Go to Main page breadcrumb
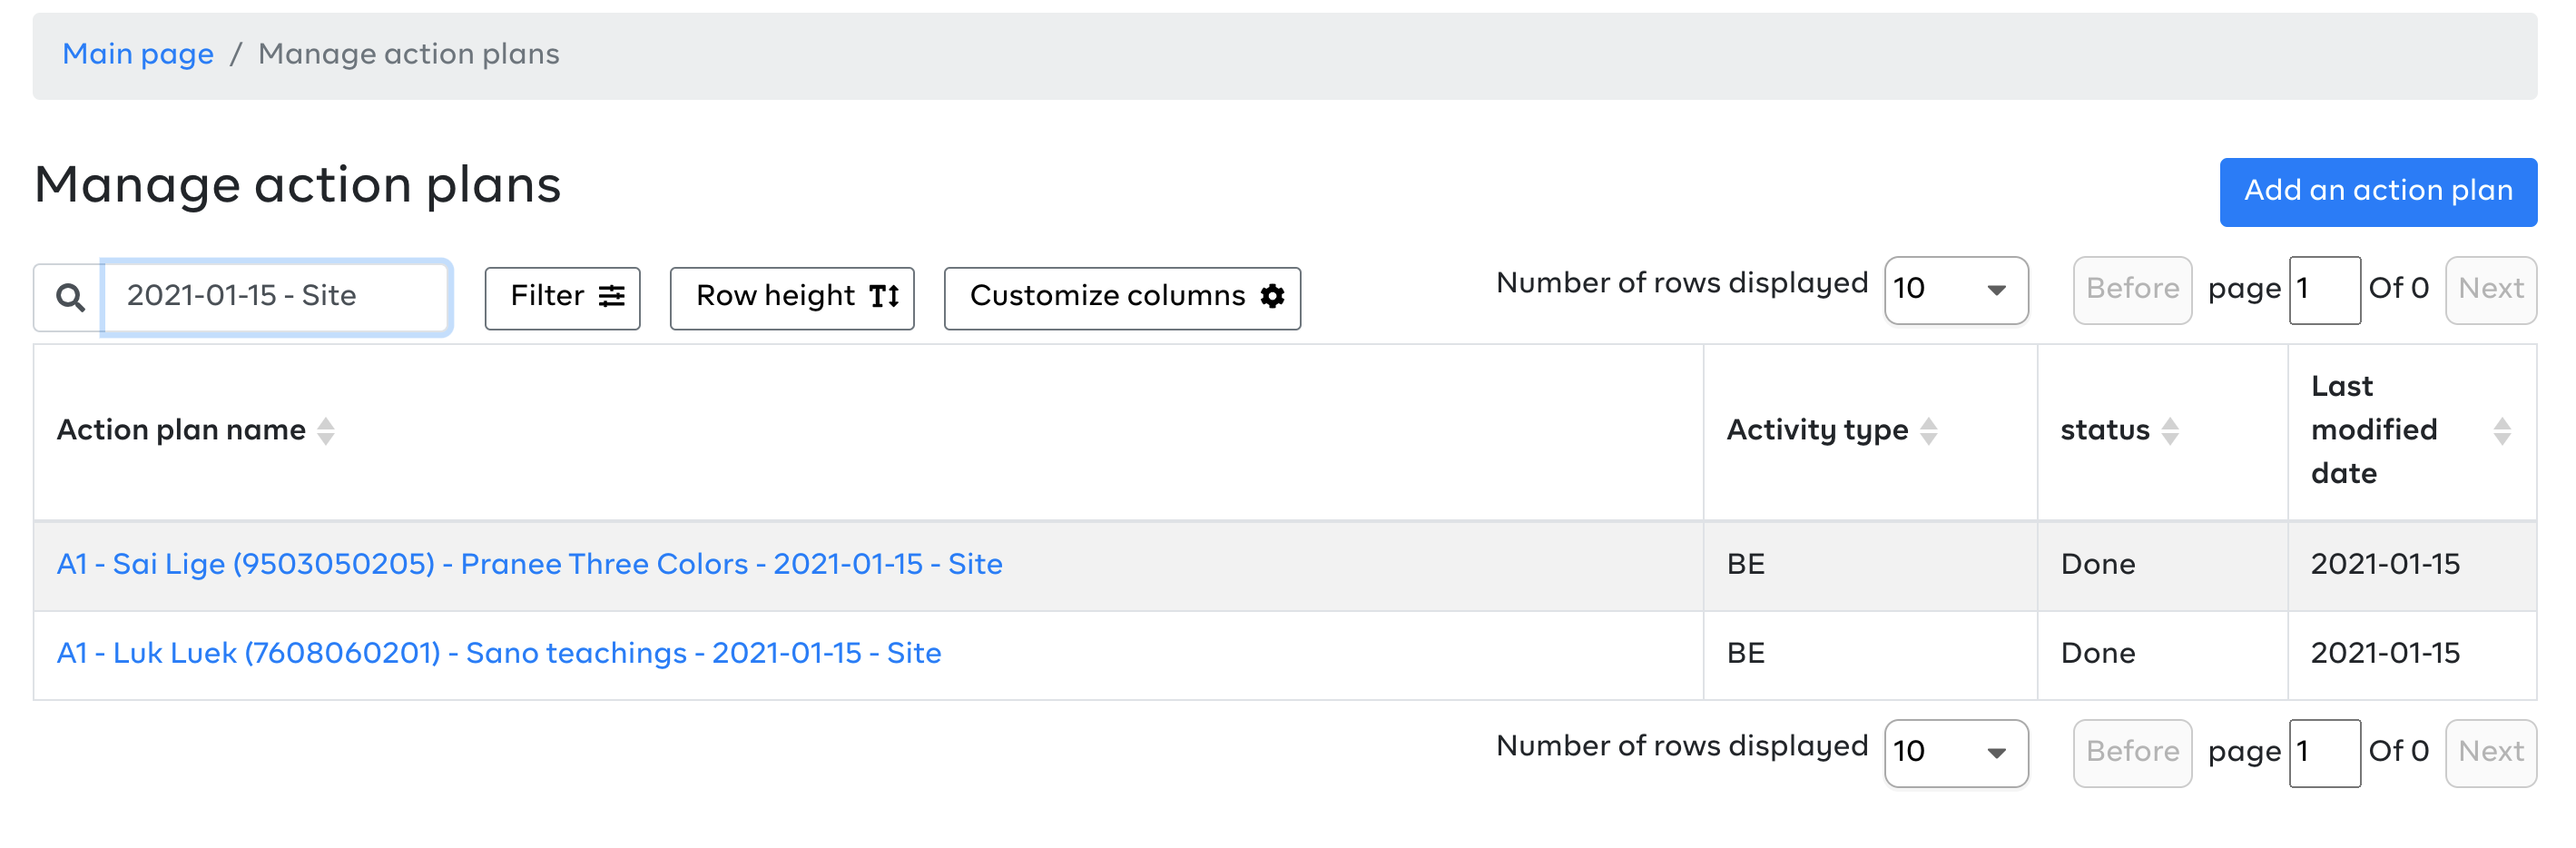2576x848 pixels. tap(138, 54)
